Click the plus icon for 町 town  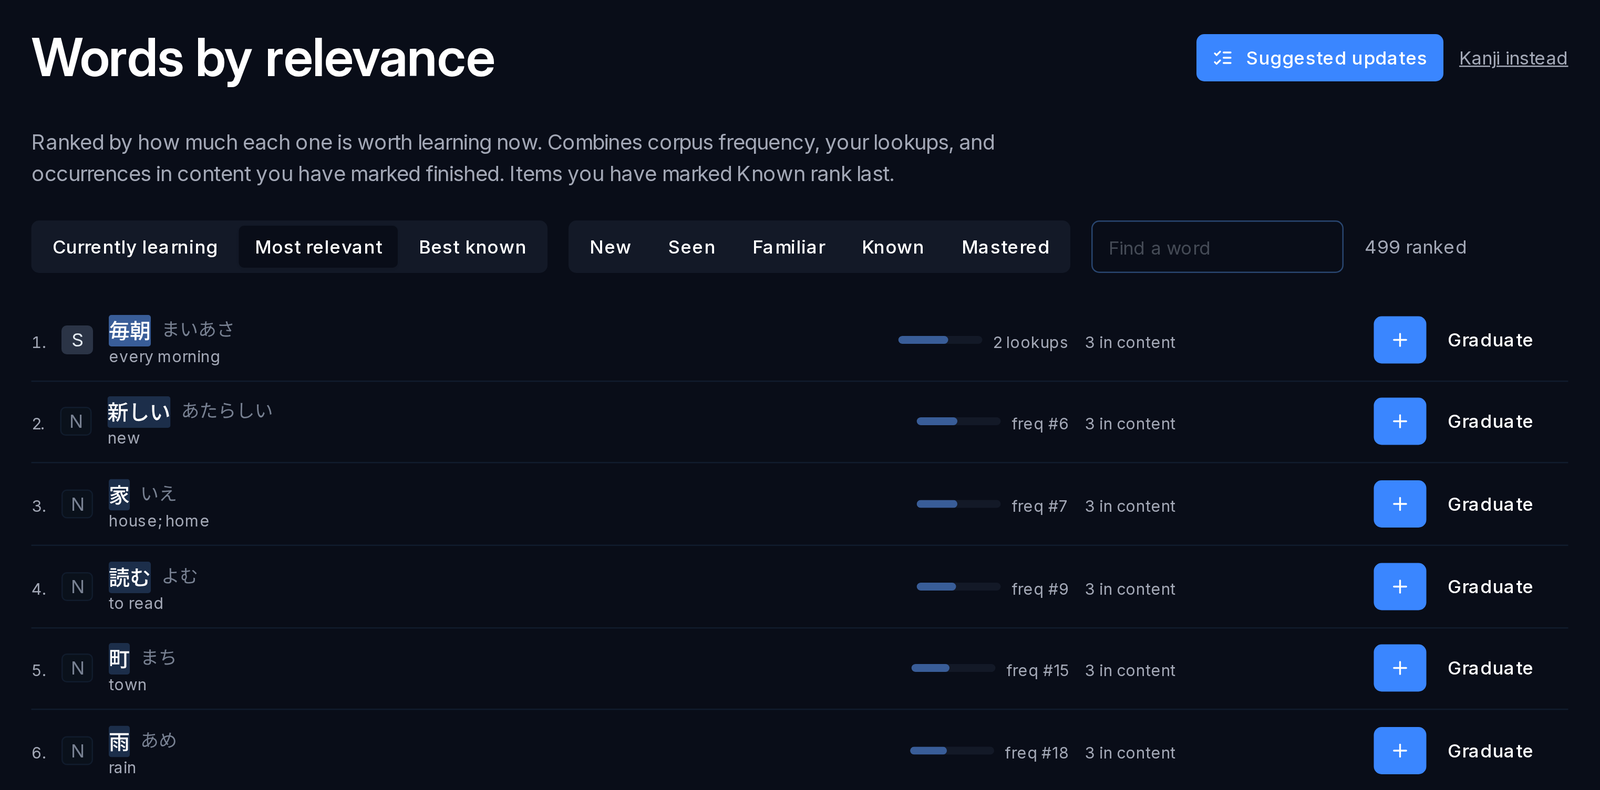[x=1399, y=668]
